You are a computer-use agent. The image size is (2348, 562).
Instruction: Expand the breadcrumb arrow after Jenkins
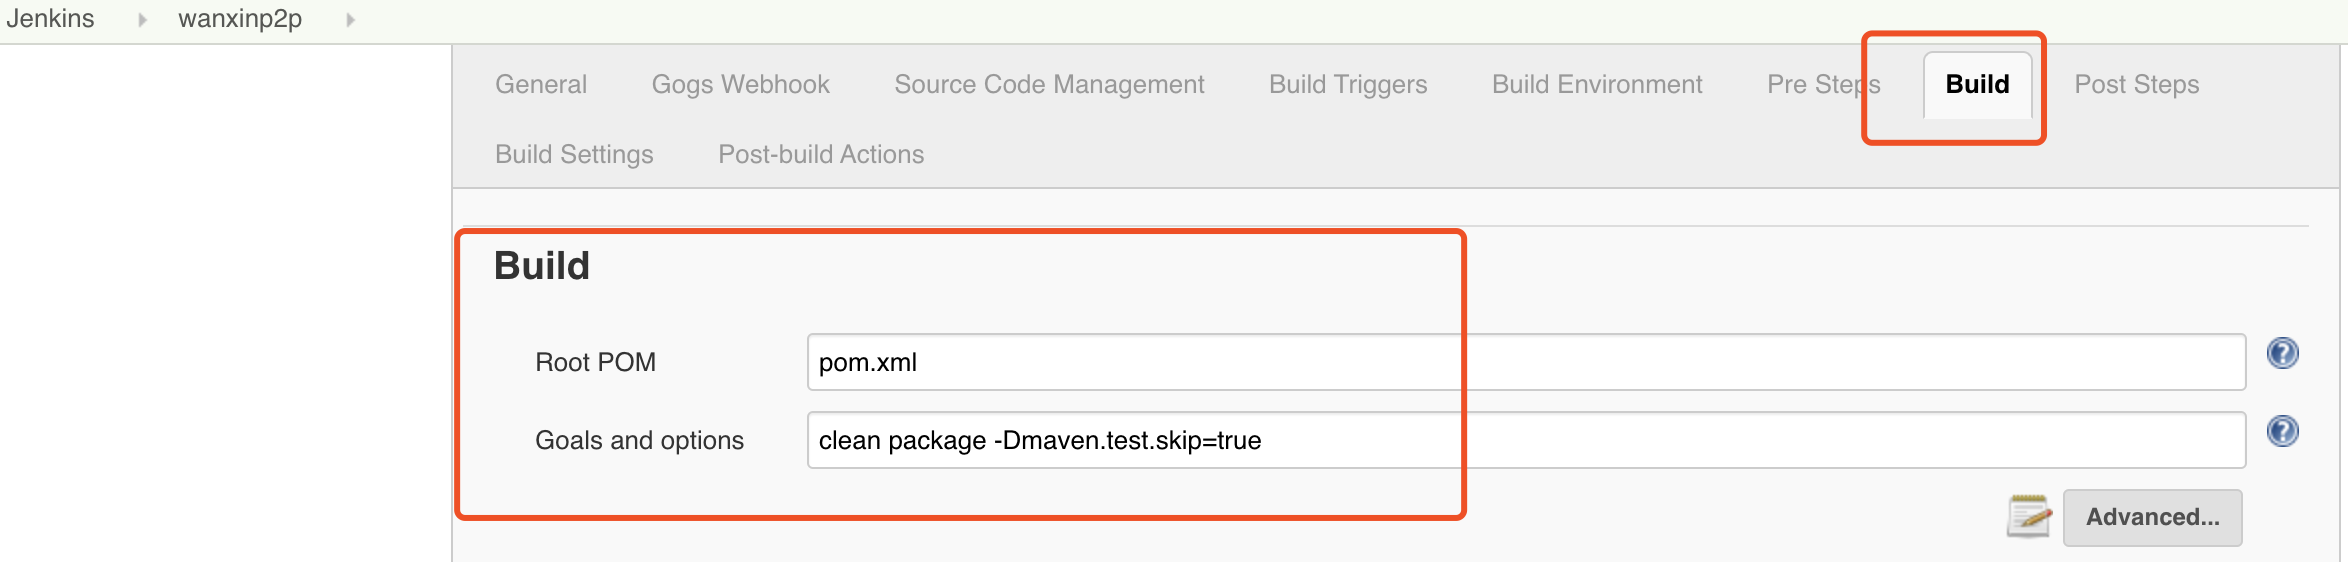143,19
